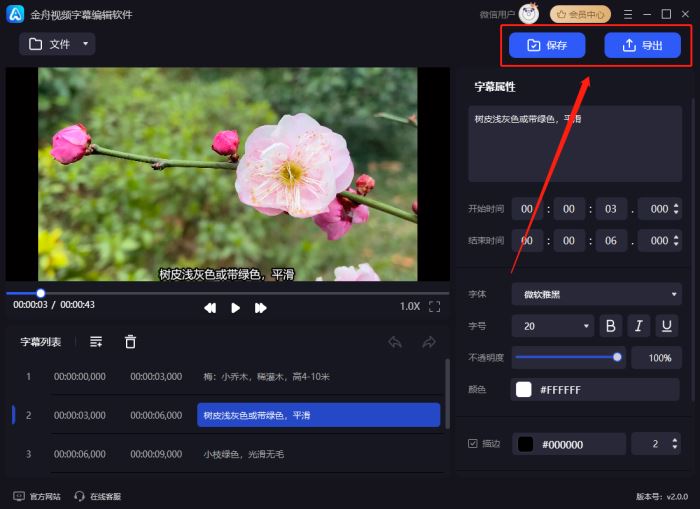700x509 pixels.
Task: Click the end time minutes field
Action: 569,241
